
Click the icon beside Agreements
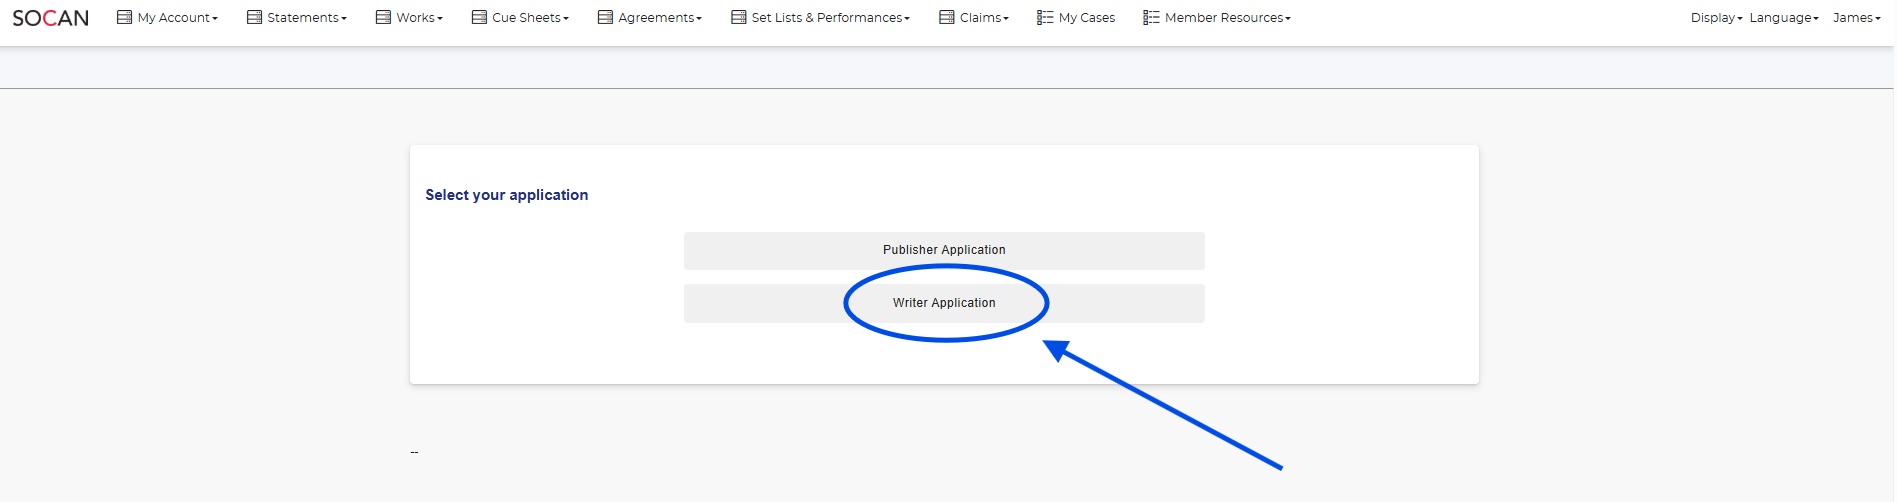pos(605,17)
